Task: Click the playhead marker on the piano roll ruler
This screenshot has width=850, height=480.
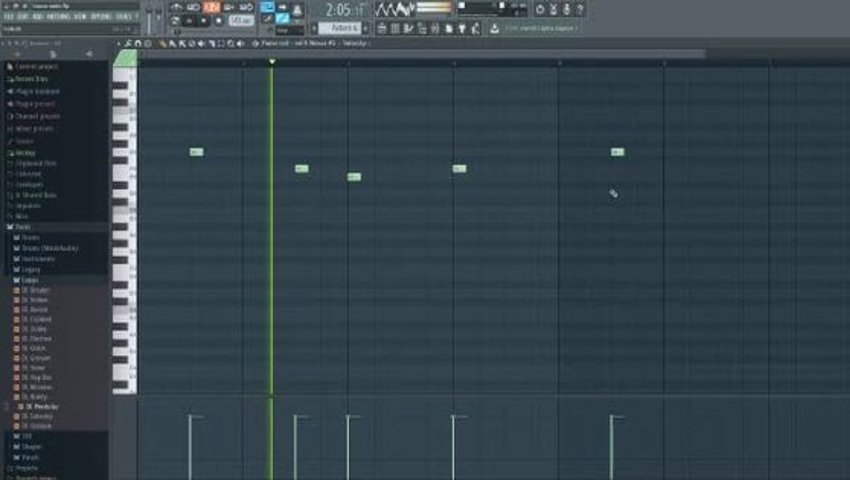Action: 272,62
